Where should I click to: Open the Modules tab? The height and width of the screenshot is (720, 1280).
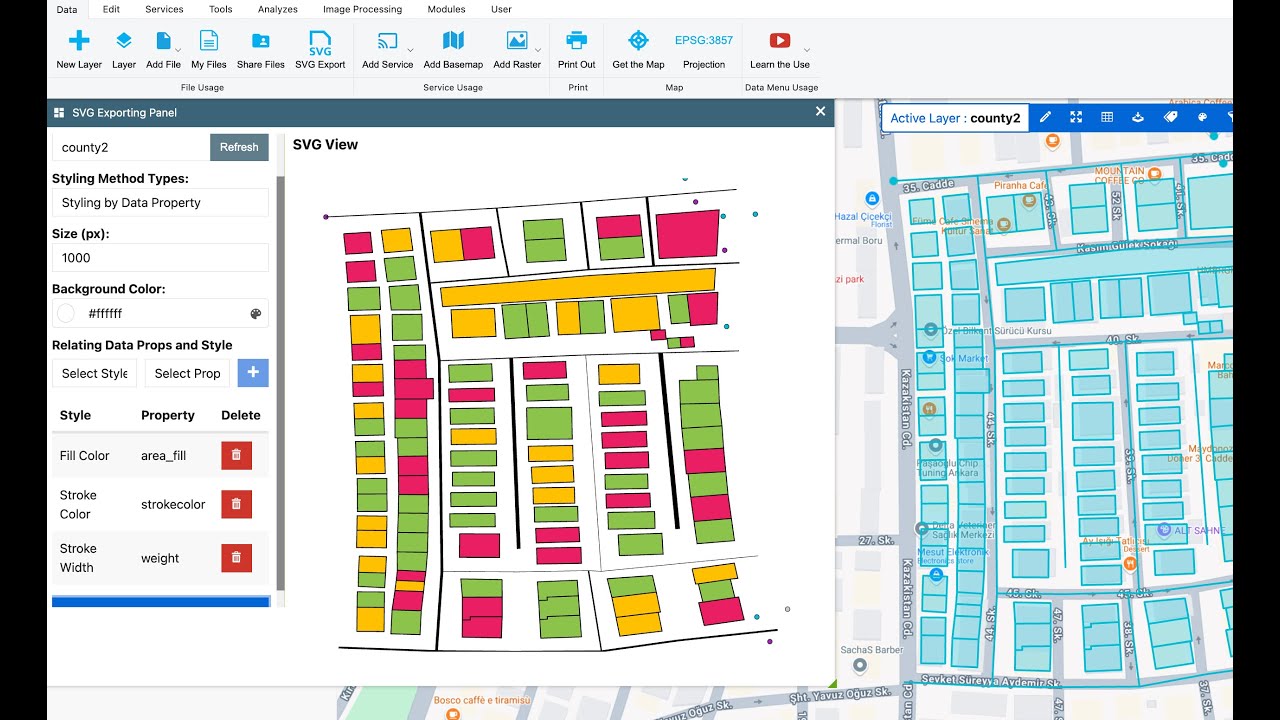coord(446,9)
